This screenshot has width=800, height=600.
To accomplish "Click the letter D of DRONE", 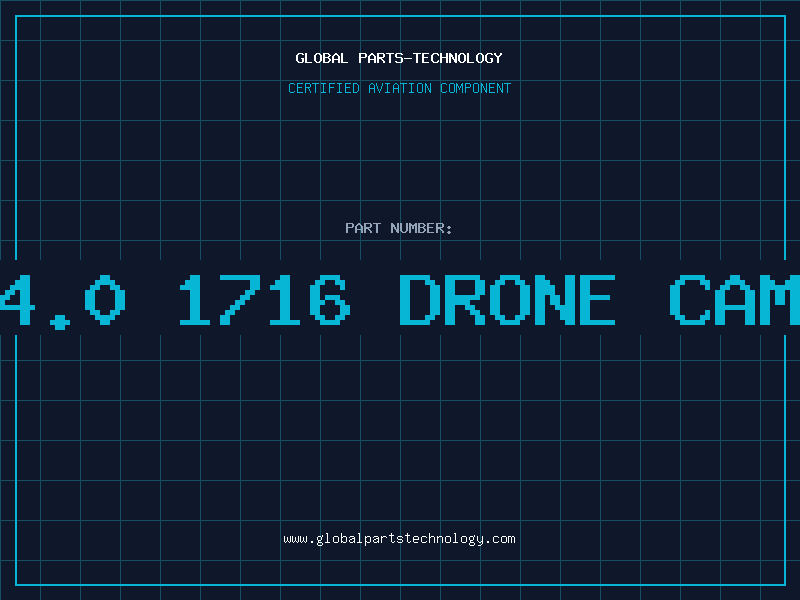I will 417,300.
